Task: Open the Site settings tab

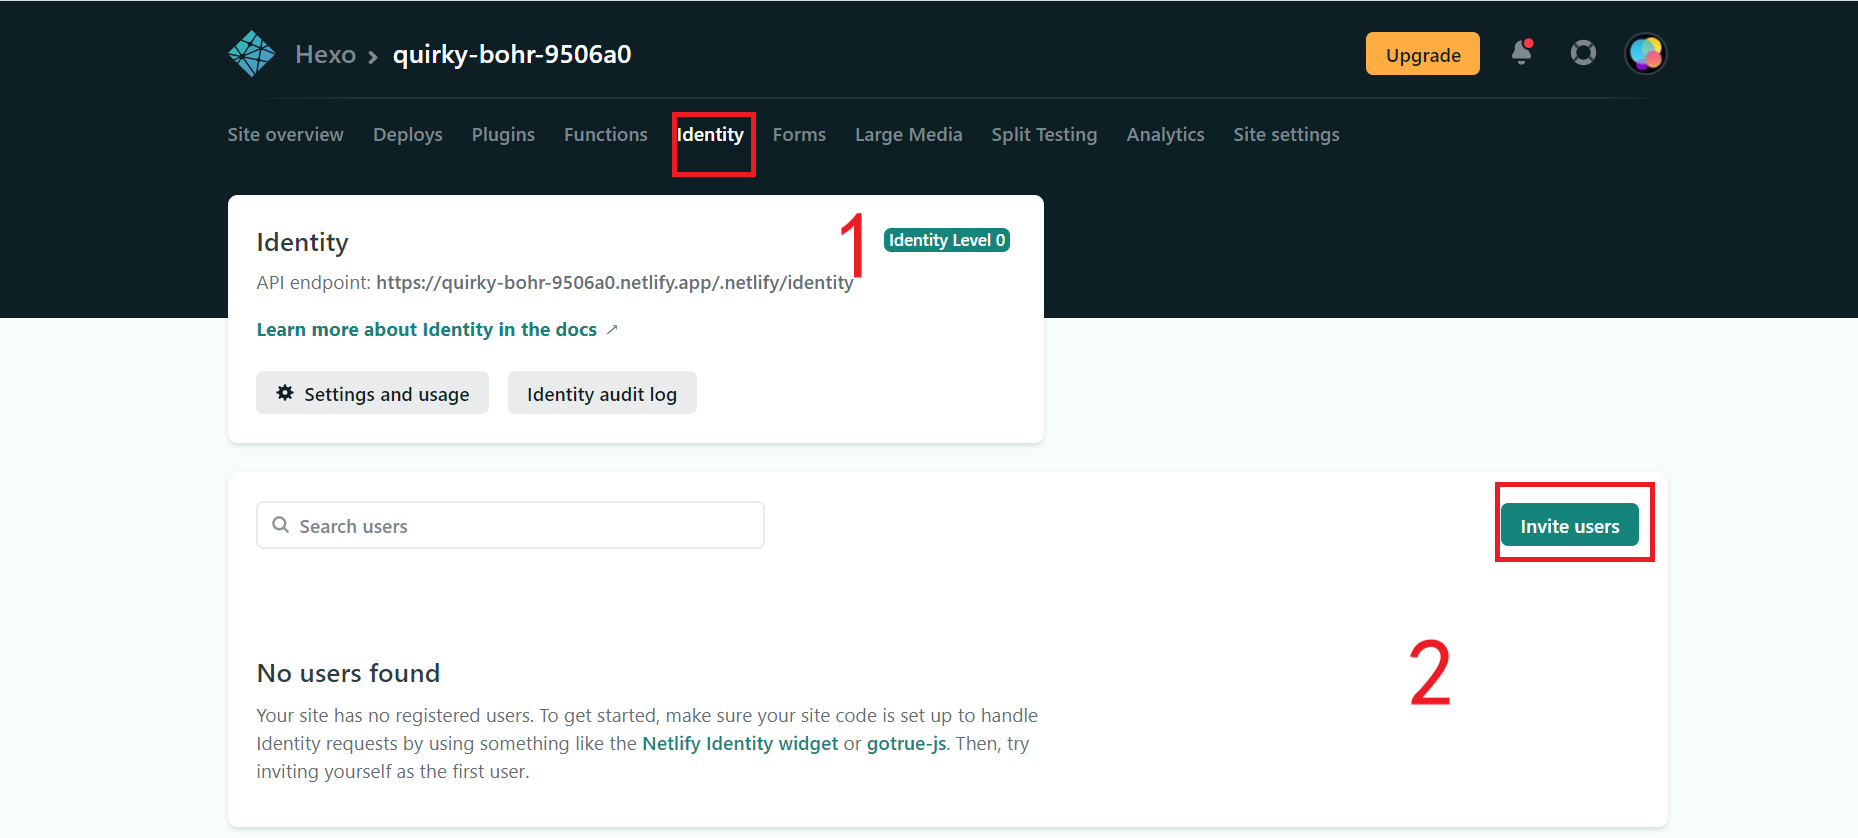Action: [x=1286, y=134]
